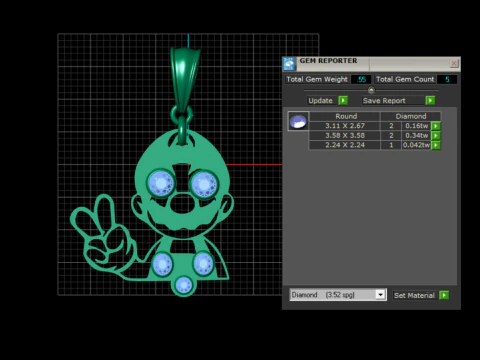Click the Update green arrow button
This screenshot has width=480, height=360.
[343, 100]
